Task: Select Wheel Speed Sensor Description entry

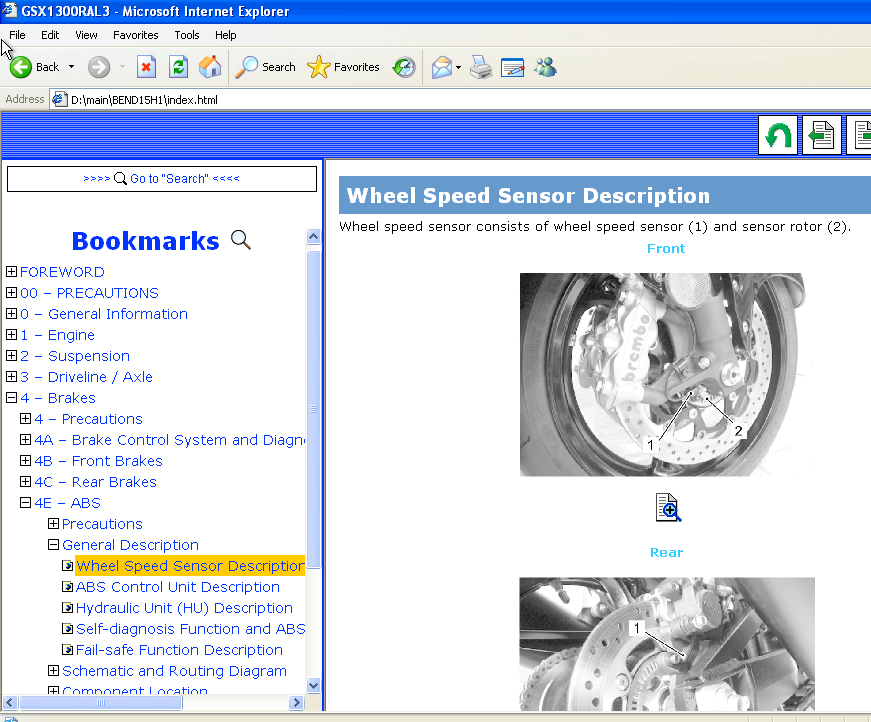Action: [190, 566]
